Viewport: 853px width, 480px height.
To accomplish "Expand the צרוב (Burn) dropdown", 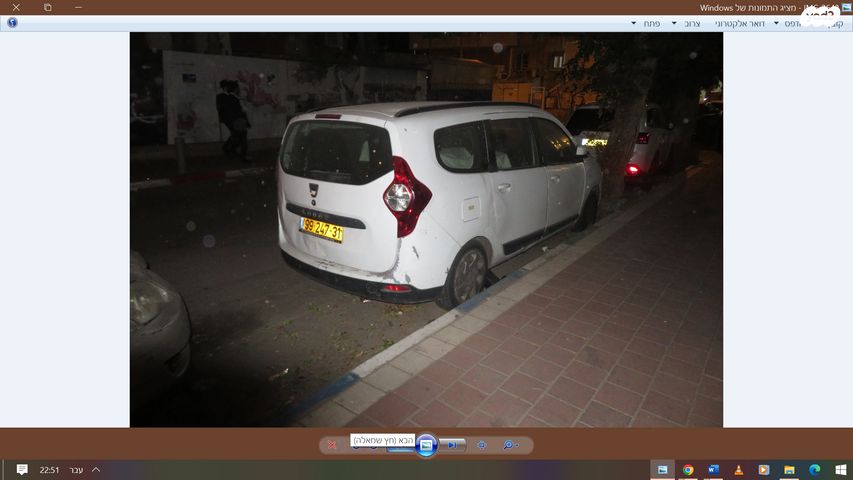I will [674, 23].
